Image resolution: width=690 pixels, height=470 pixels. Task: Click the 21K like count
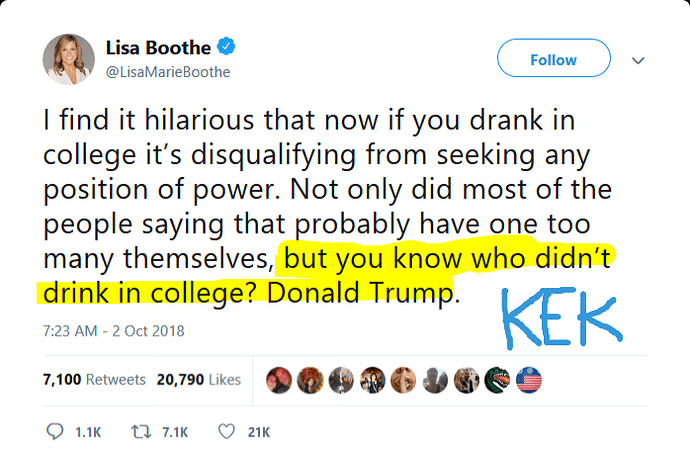tap(259, 433)
